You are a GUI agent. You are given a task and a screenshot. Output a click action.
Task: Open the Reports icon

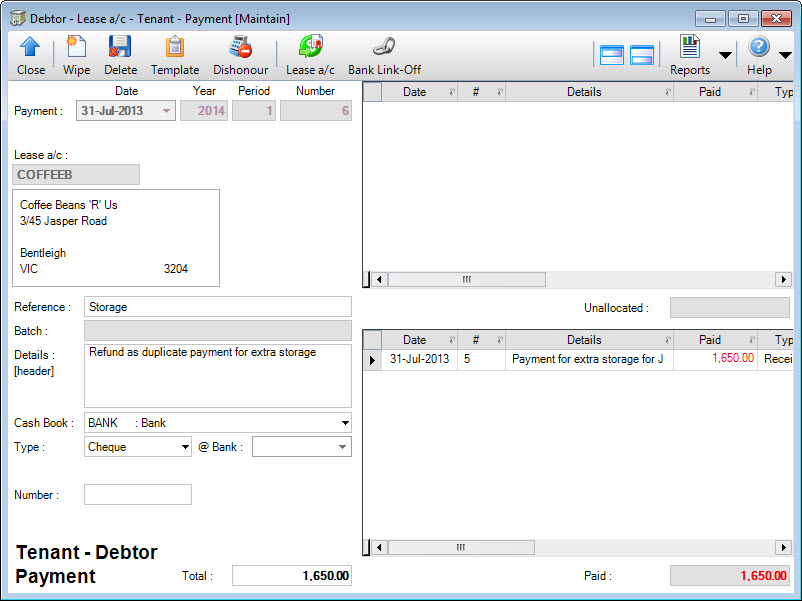coord(689,47)
